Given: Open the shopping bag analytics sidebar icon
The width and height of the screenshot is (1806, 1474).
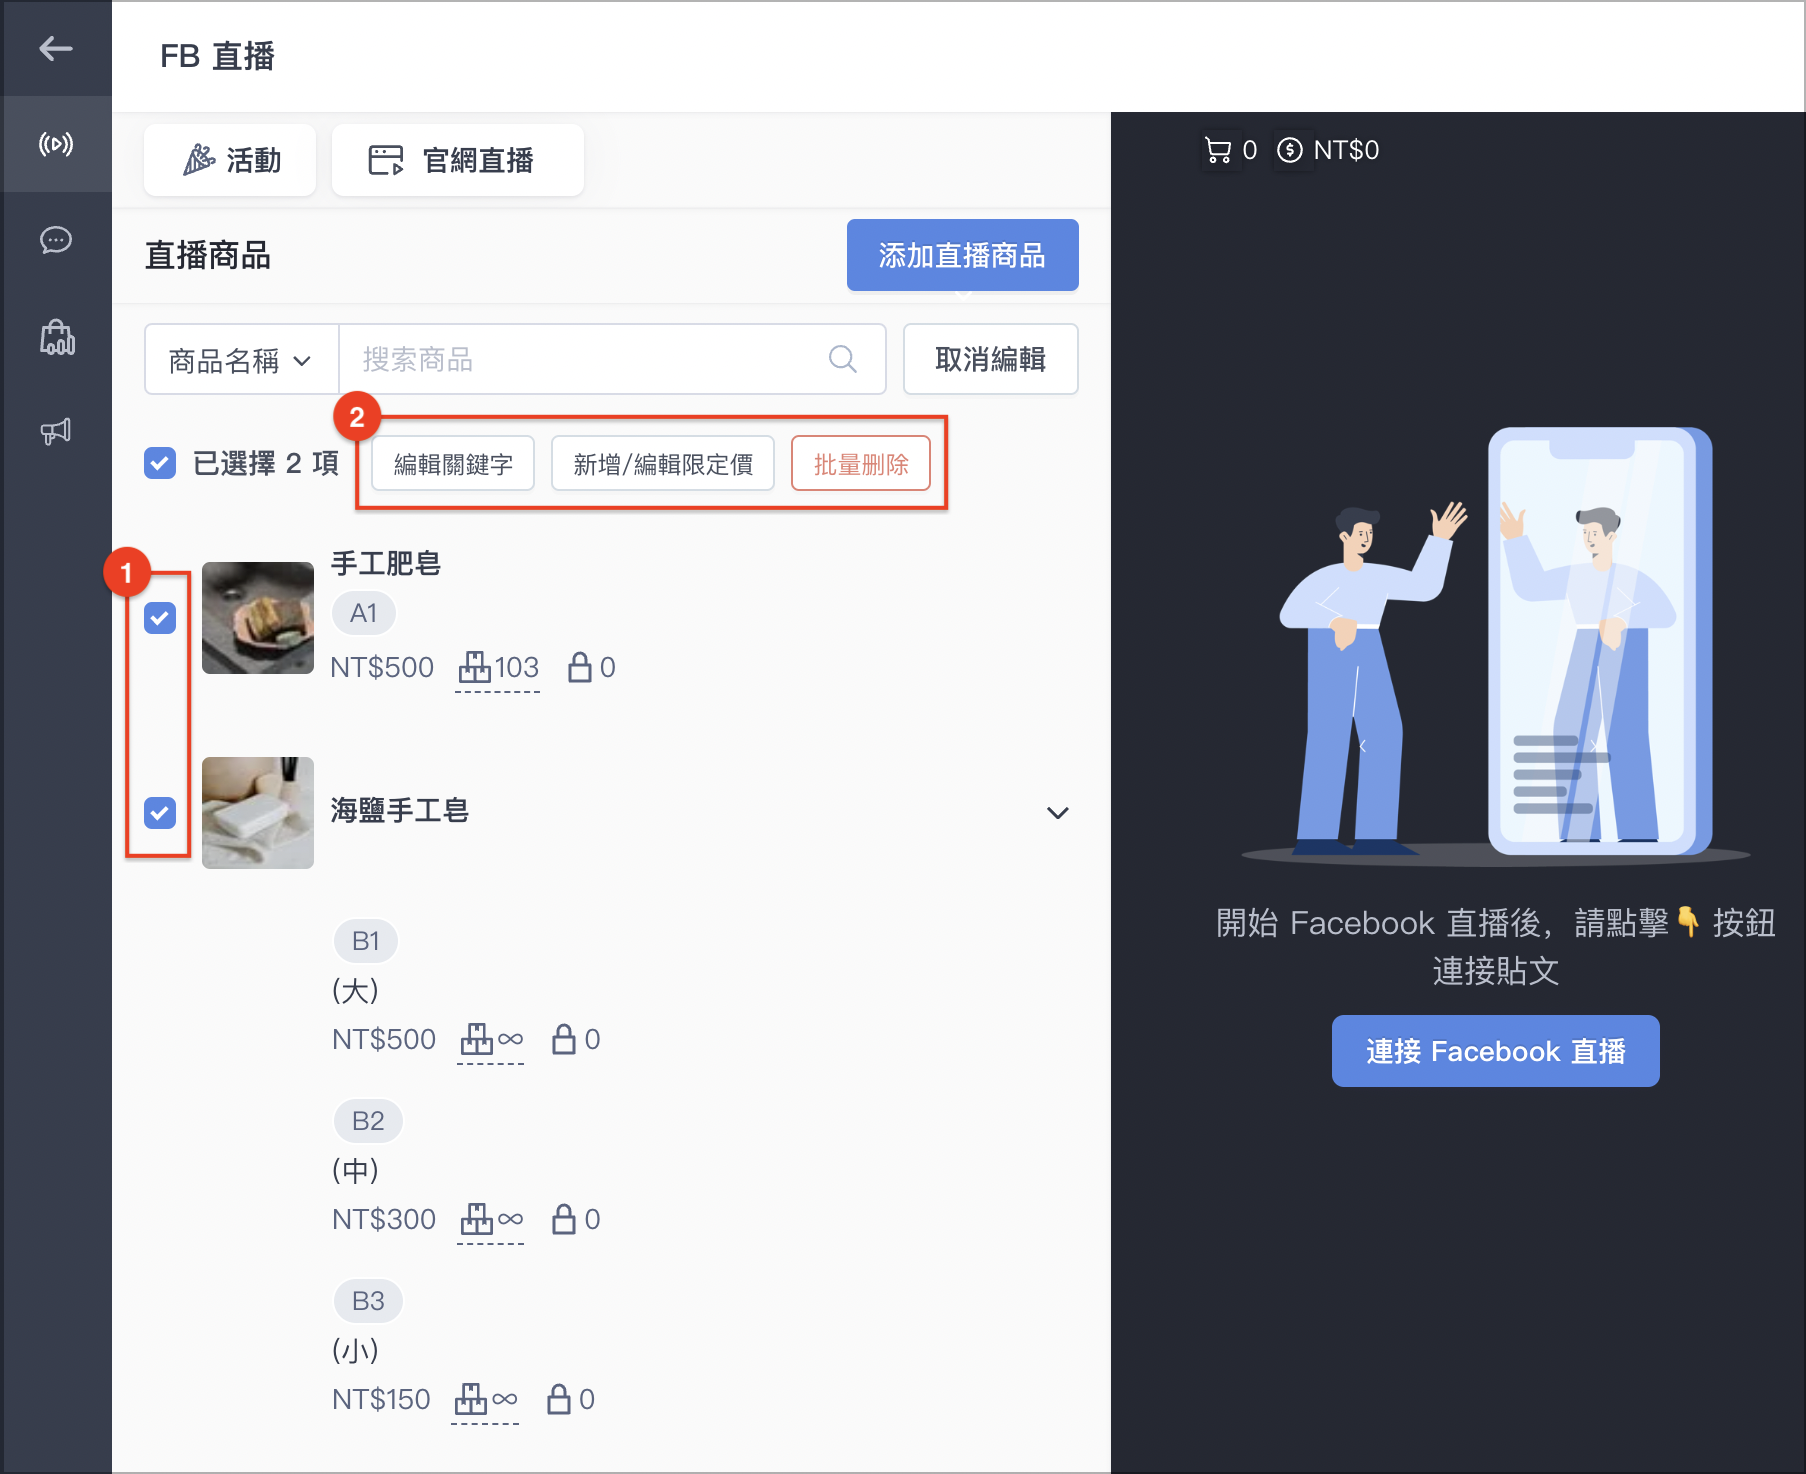Looking at the screenshot, I should (57, 337).
